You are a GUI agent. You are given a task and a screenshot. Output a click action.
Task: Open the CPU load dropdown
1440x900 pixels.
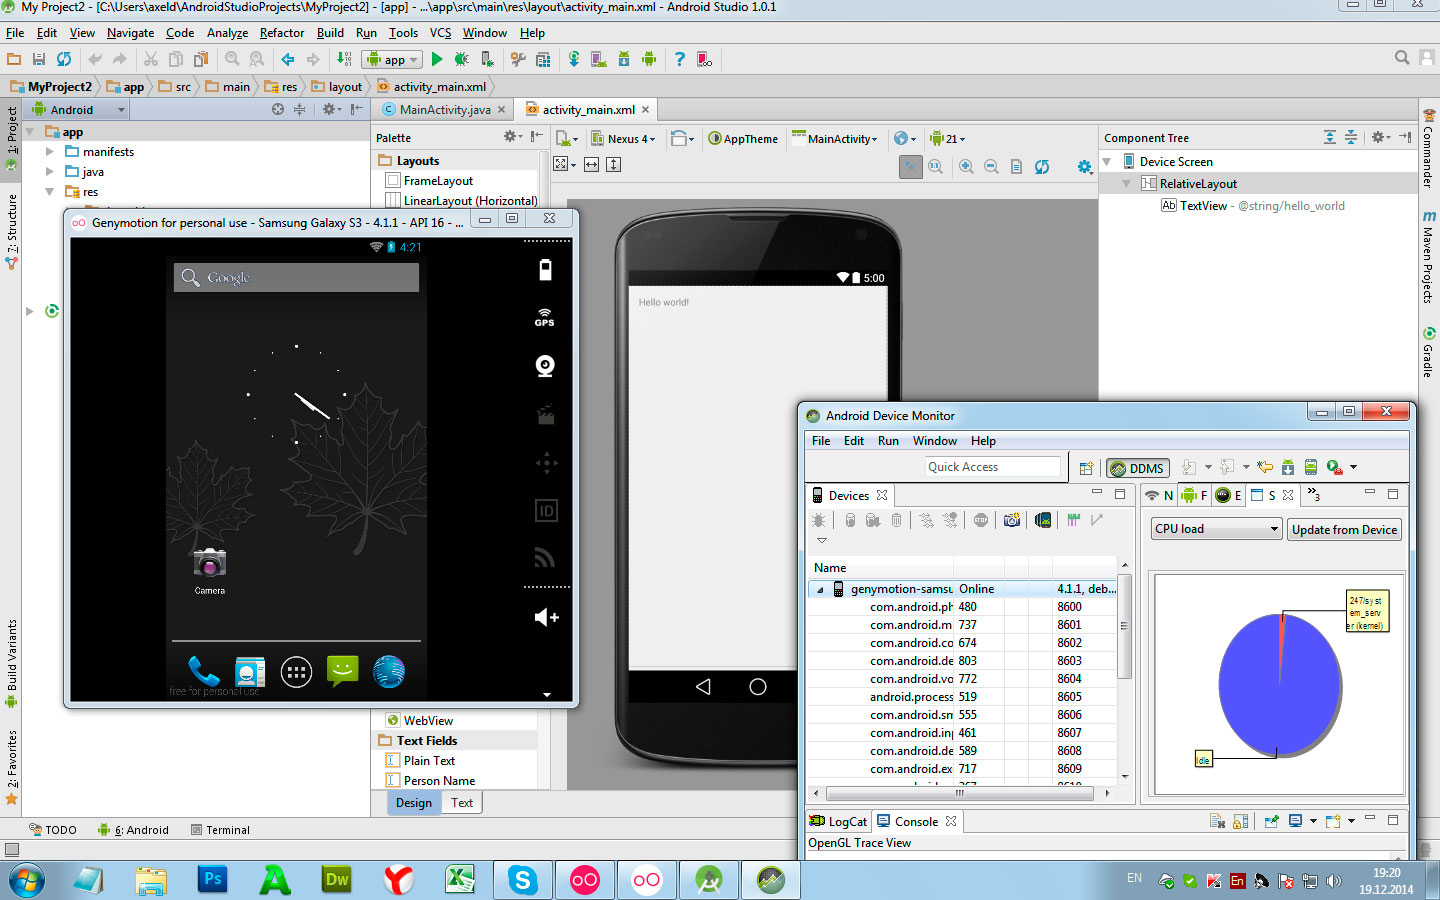coord(1216,529)
